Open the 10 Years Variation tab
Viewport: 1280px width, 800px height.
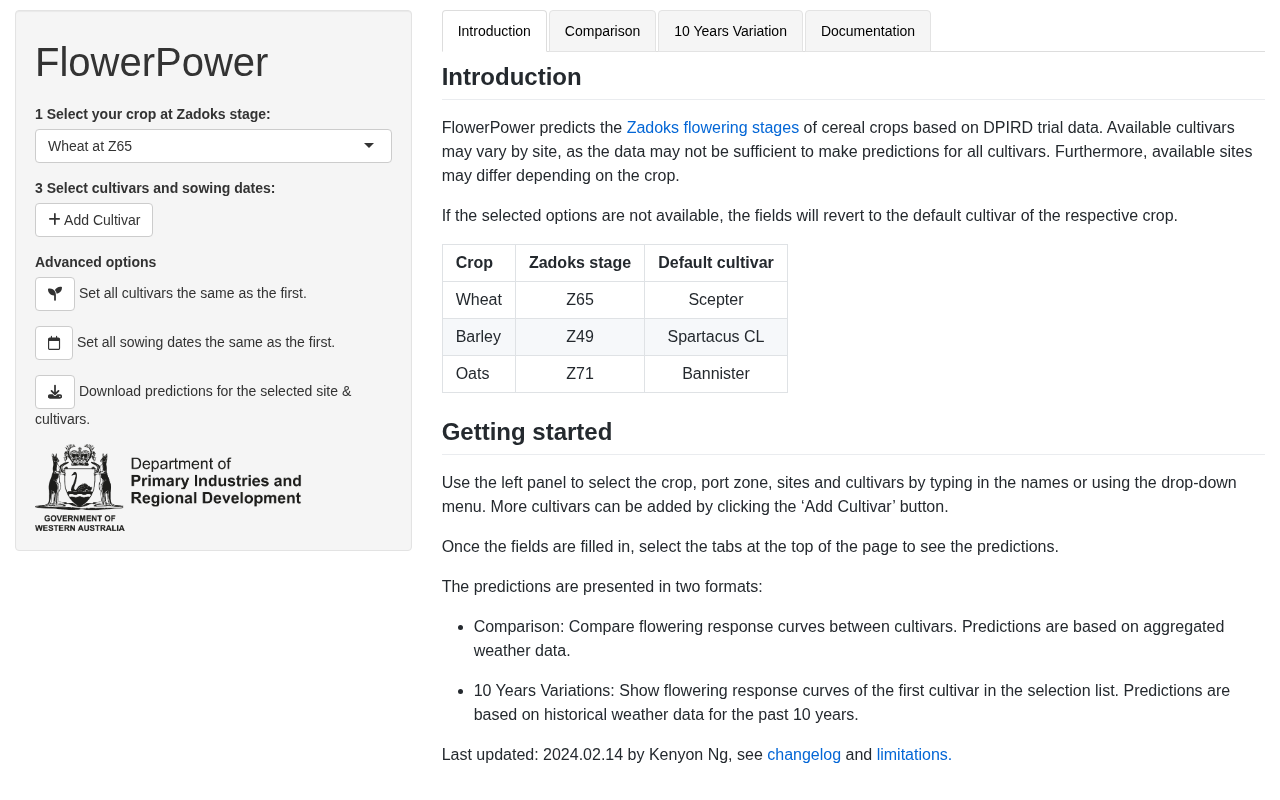(730, 31)
